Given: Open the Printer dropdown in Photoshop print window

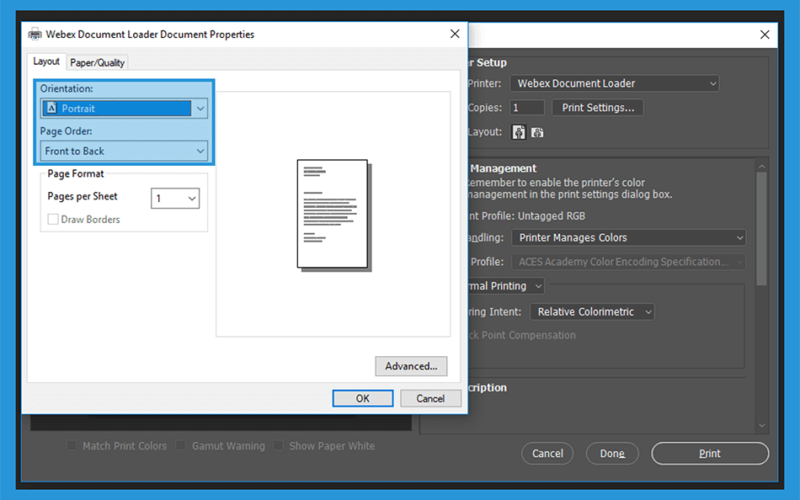Looking at the screenshot, I should click(x=614, y=83).
